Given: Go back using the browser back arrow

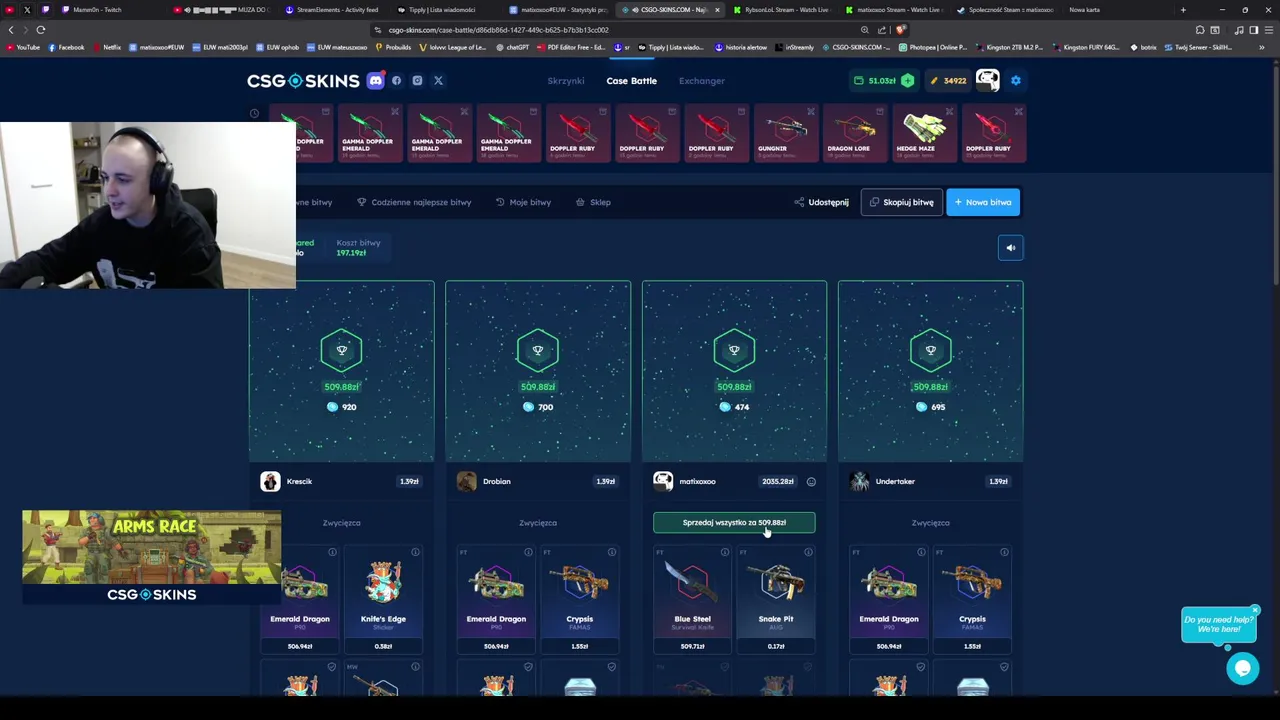Looking at the screenshot, I should tap(11, 30).
